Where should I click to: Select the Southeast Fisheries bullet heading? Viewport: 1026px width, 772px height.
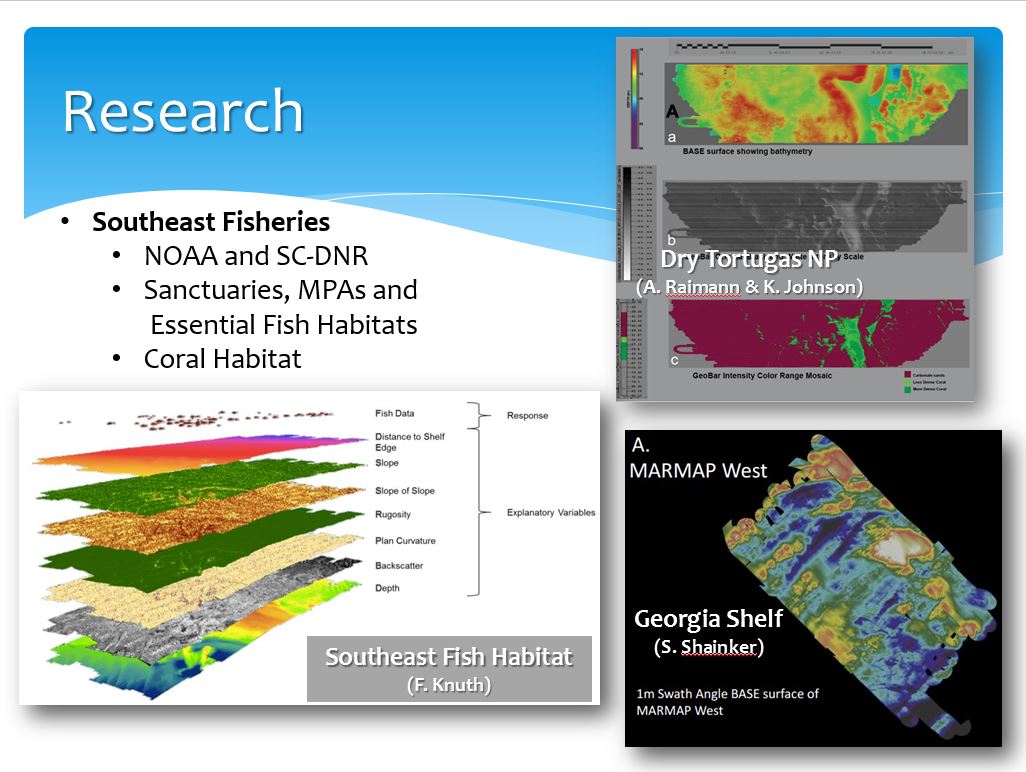pyautogui.click(x=211, y=221)
